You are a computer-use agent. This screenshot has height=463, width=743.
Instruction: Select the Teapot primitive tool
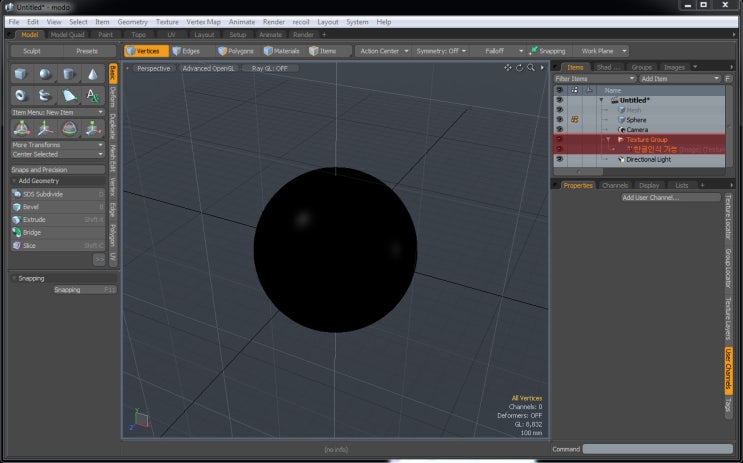point(45,95)
